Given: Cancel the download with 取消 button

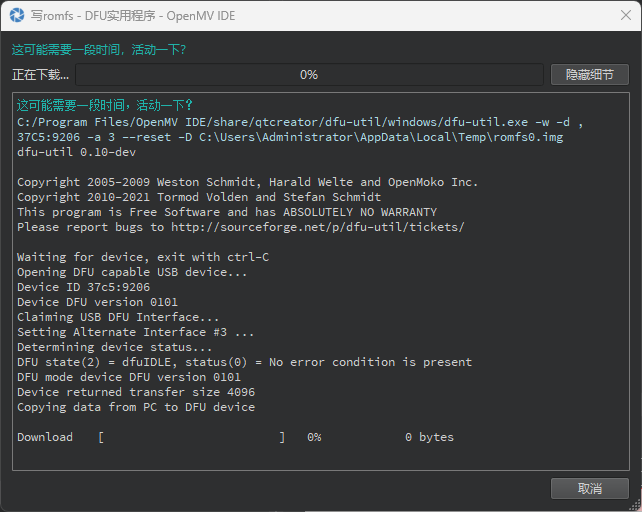Looking at the screenshot, I should tap(589, 488).
